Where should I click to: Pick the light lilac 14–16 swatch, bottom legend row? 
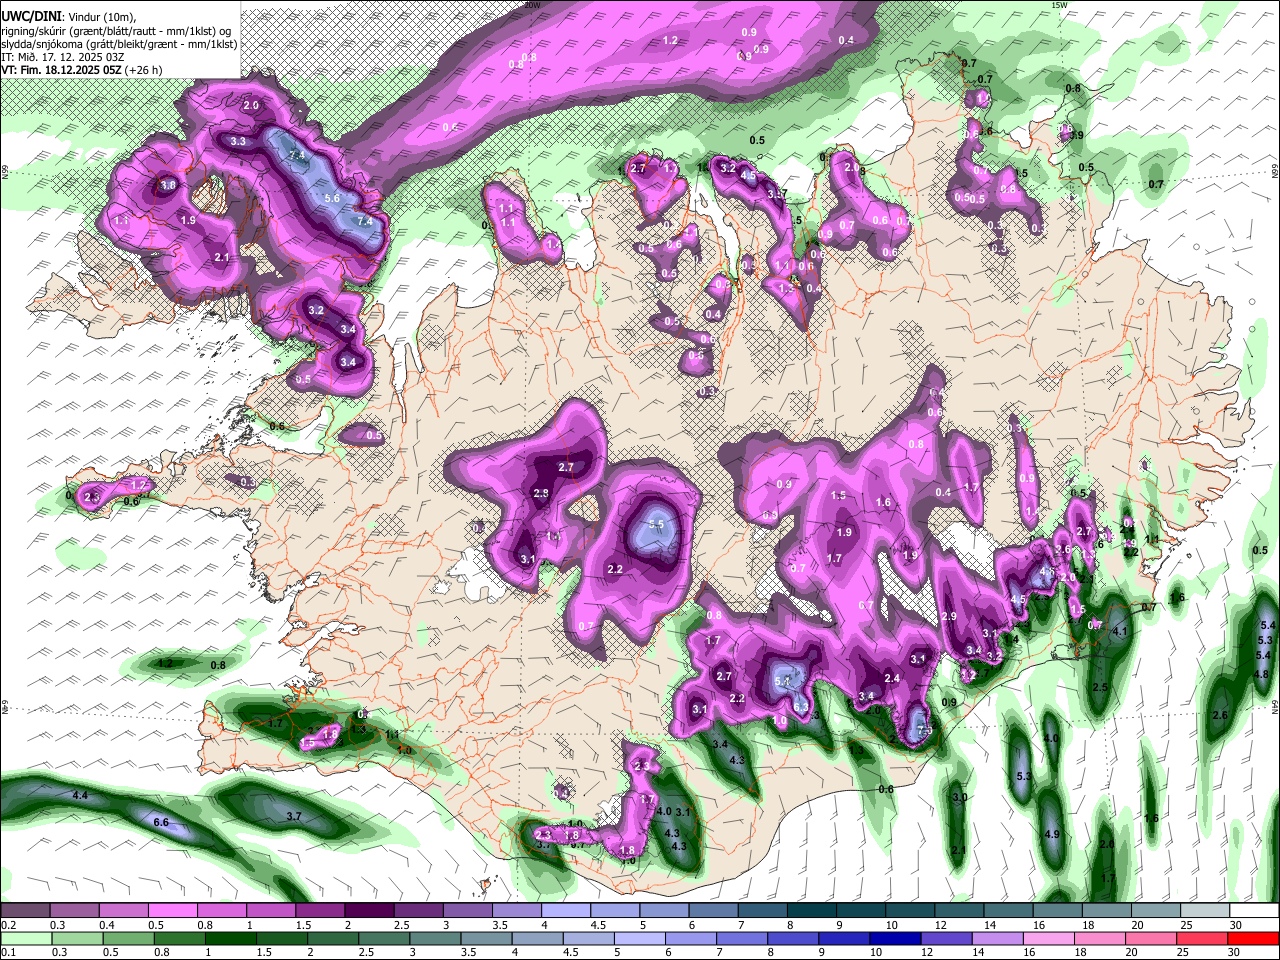point(996,938)
